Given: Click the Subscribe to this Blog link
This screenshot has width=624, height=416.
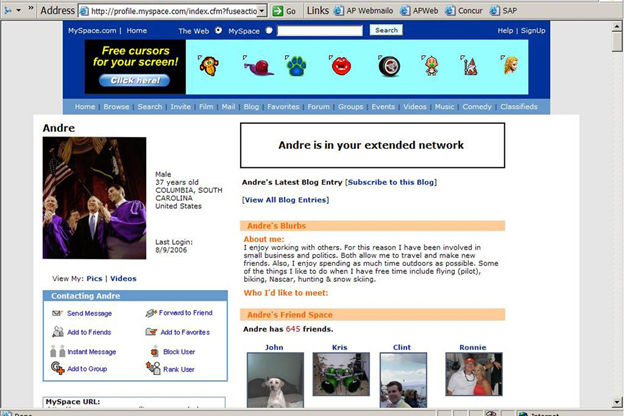Looking at the screenshot, I should click(x=391, y=182).
